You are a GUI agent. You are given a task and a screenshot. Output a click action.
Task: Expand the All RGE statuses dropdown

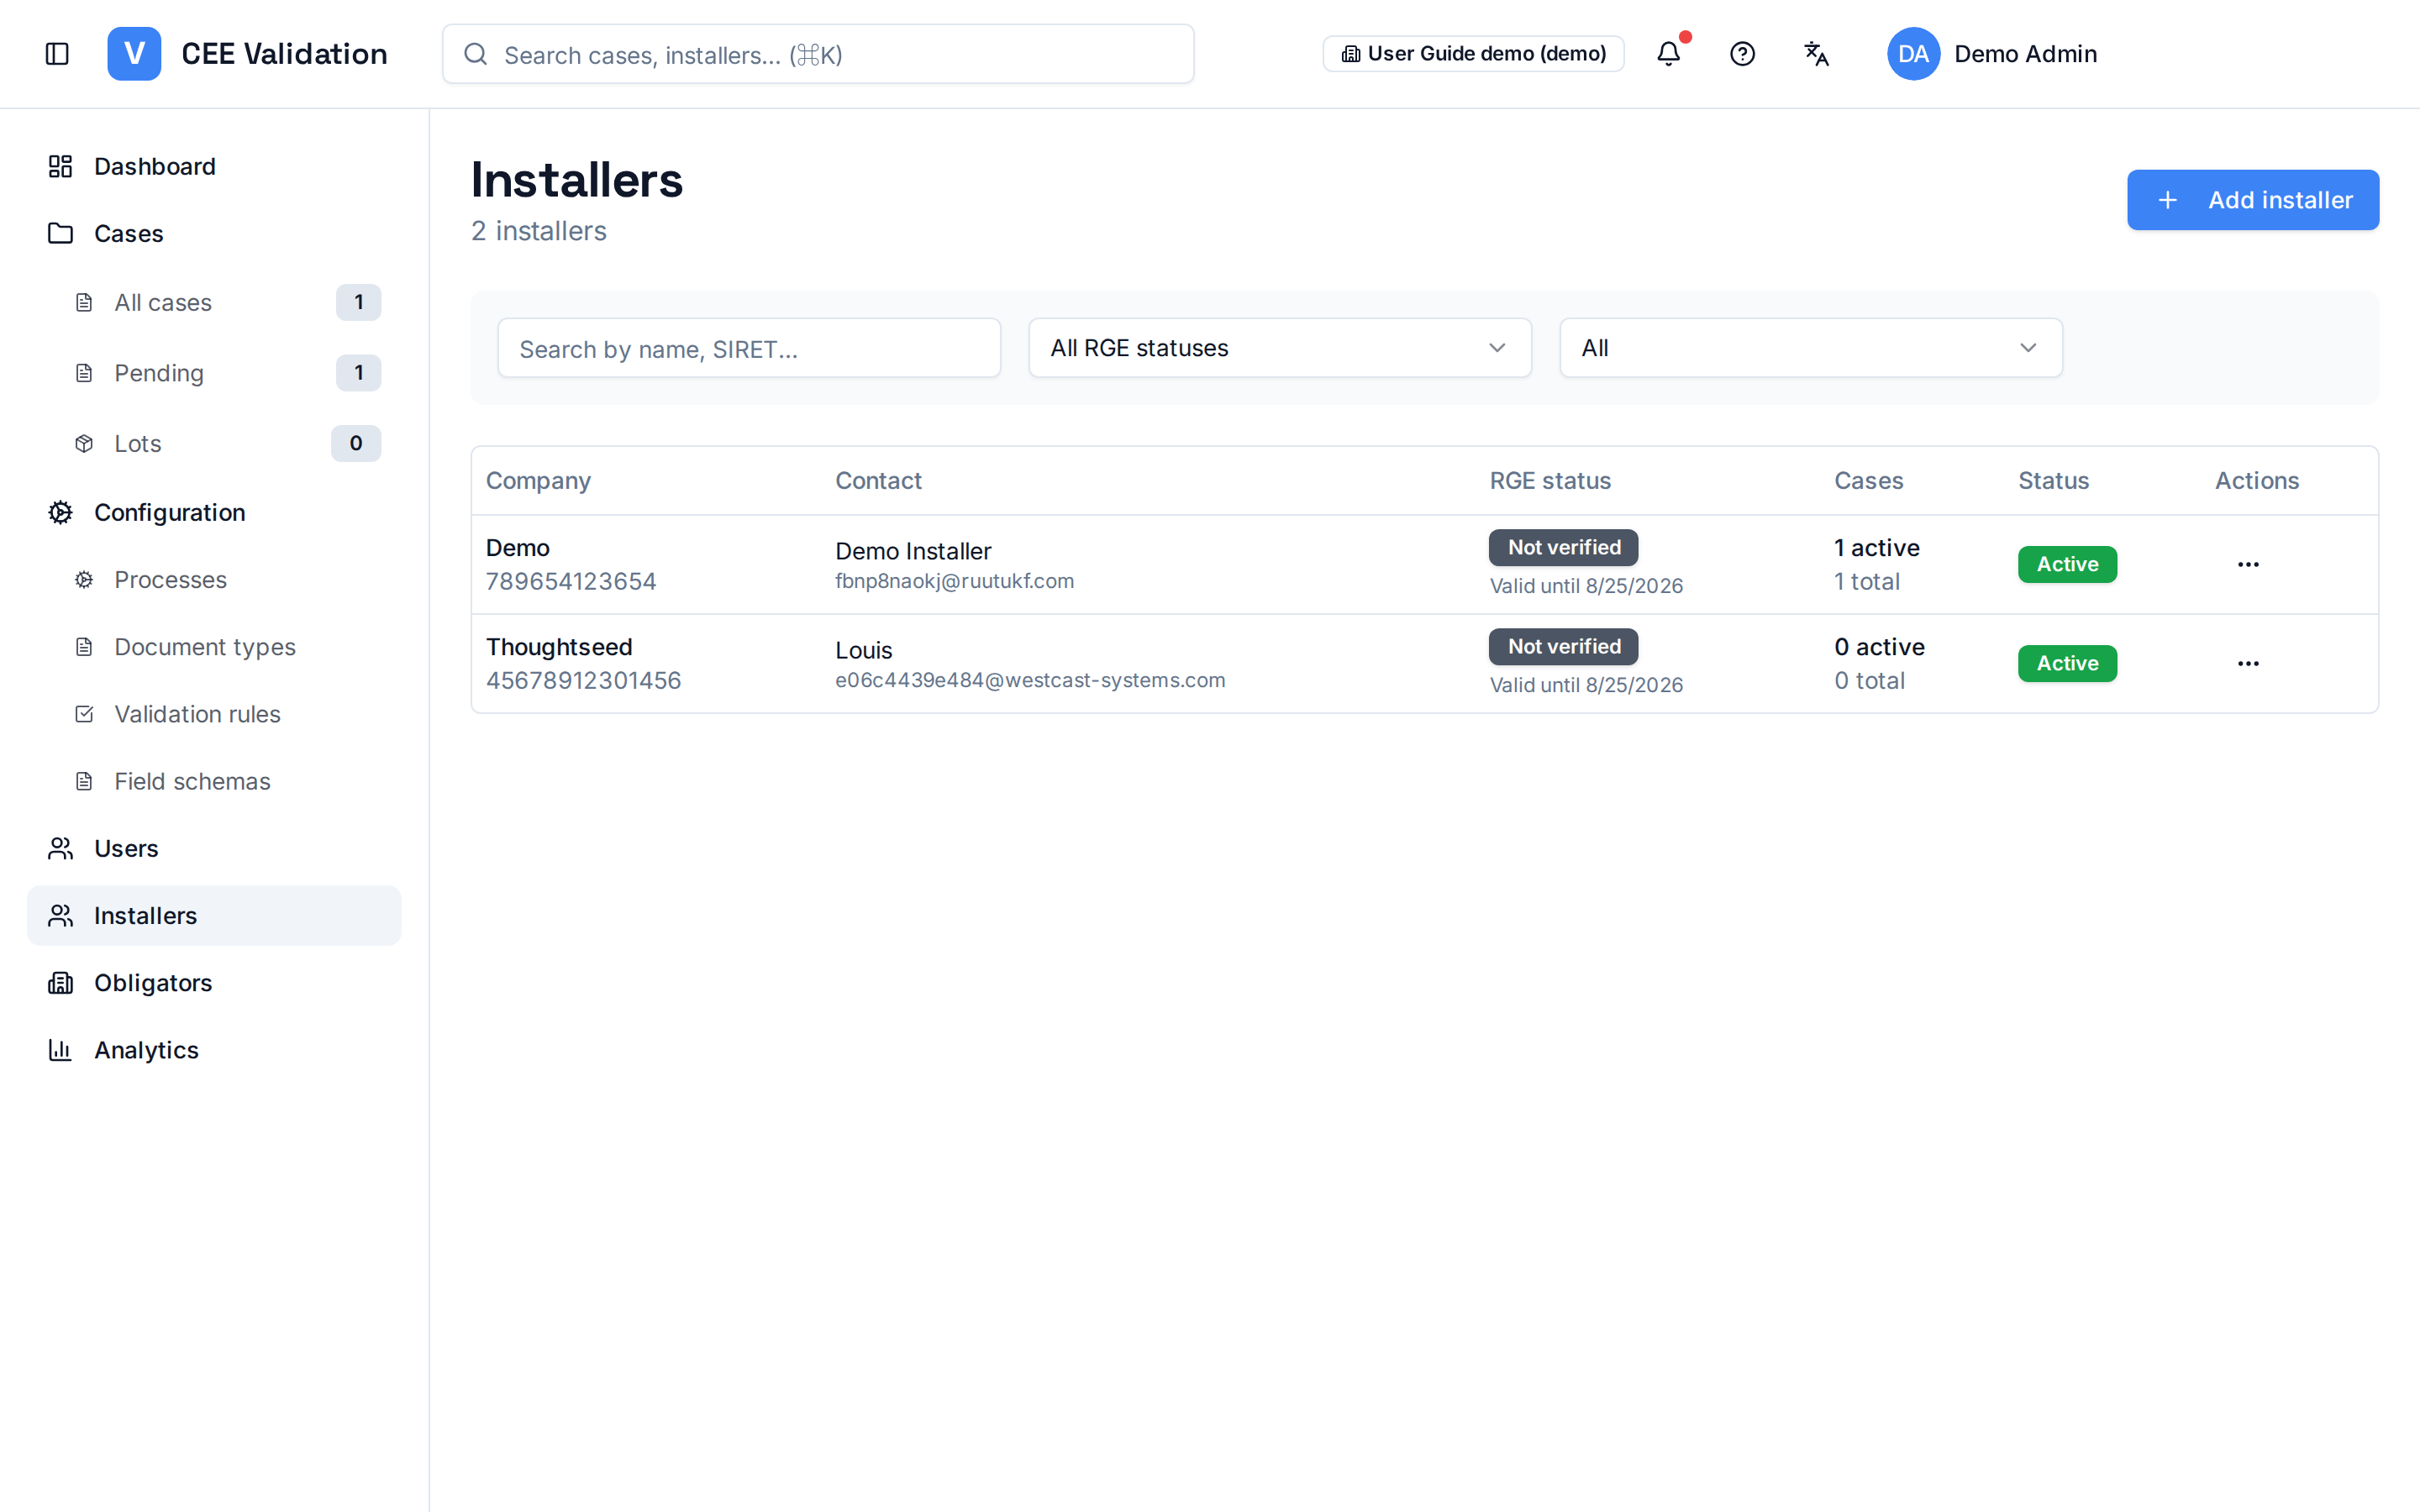[x=1280, y=348]
